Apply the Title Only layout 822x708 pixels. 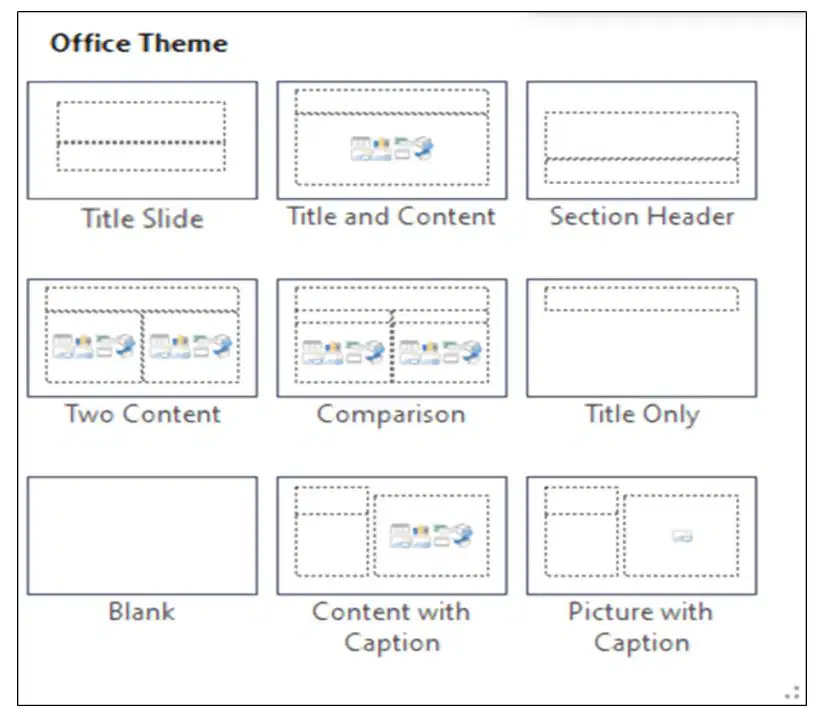point(642,337)
